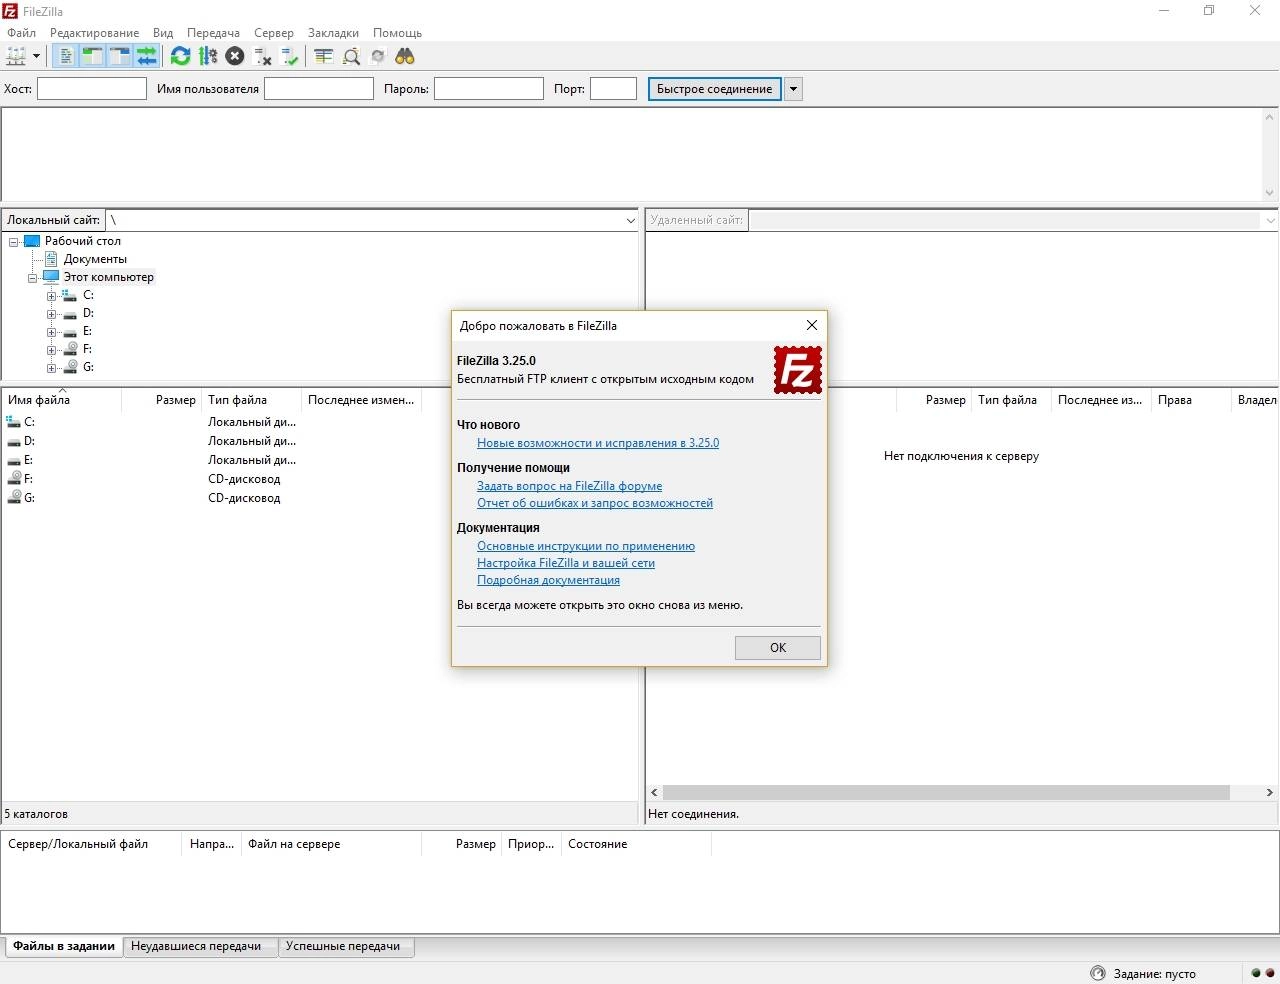Open the Сервер menu
The image size is (1280, 984).
pyautogui.click(x=274, y=33)
